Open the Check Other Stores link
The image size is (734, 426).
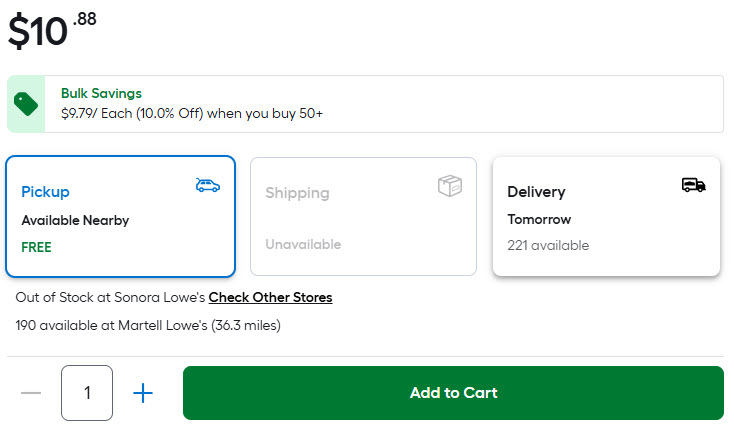tap(270, 298)
